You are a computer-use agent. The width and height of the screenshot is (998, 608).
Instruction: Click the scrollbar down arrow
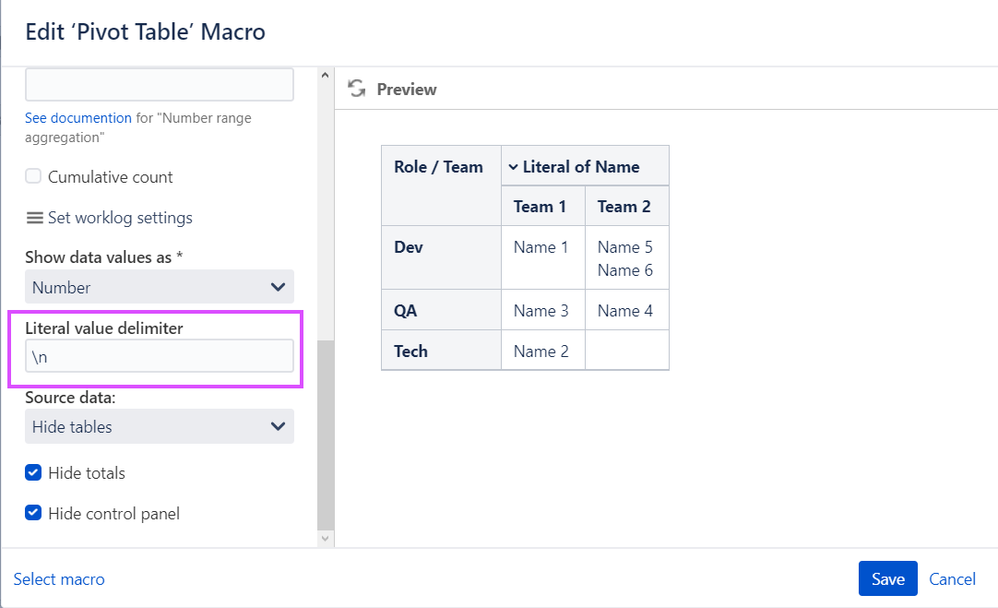tap(324, 538)
